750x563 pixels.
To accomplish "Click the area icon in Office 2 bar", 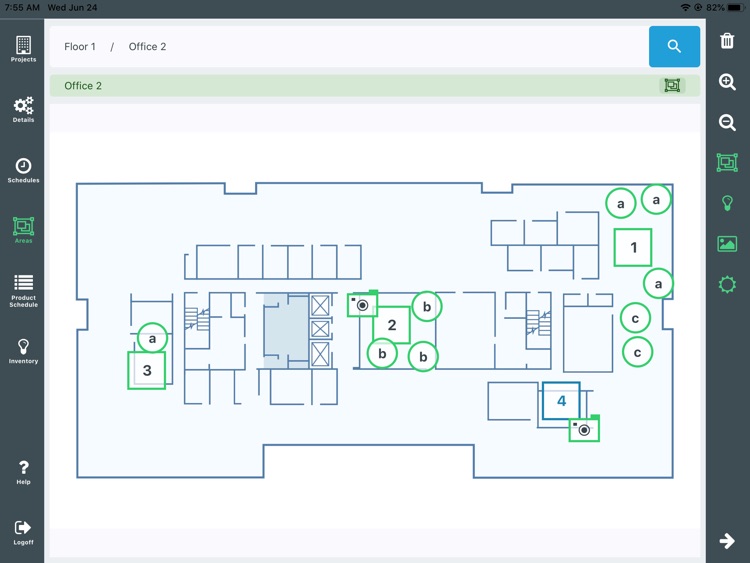I will point(672,86).
